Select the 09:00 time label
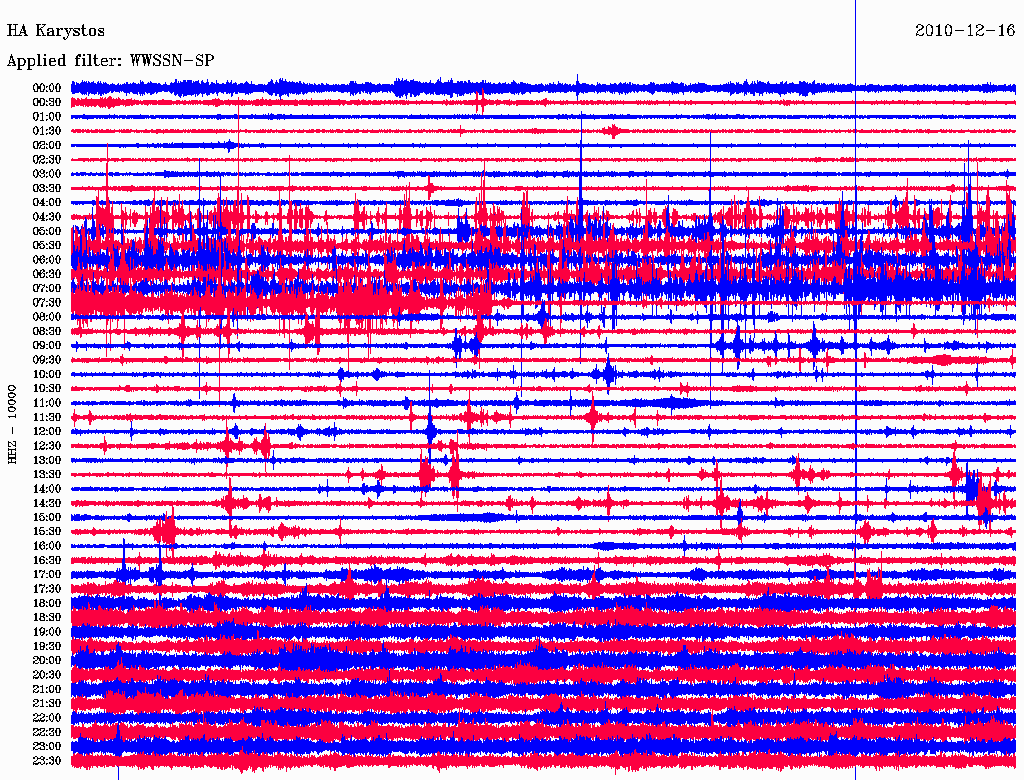The height and width of the screenshot is (780, 1024). tap(46, 346)
